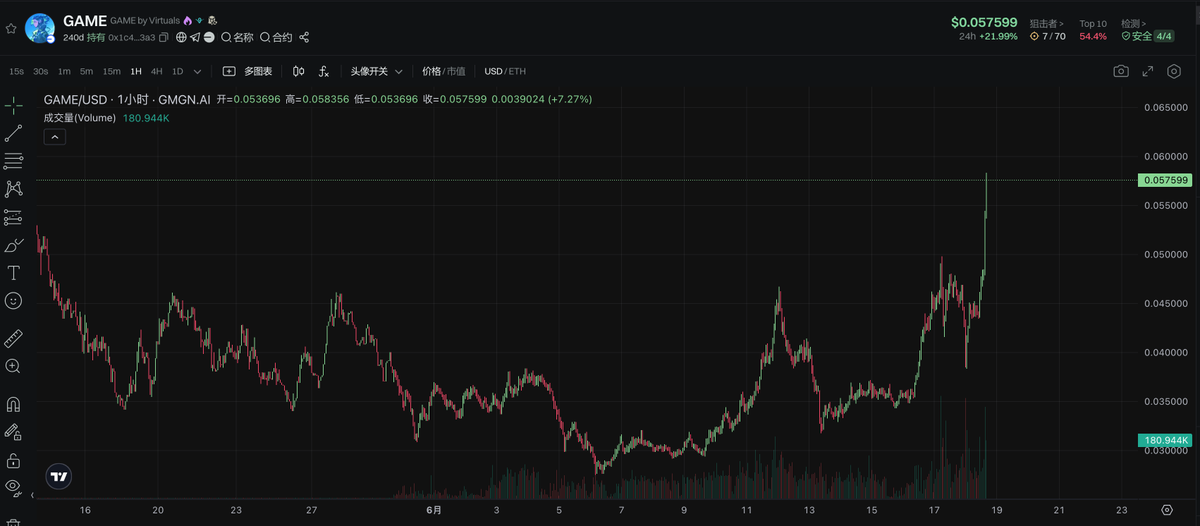Viewport: 1200px width, 526px height.
Task: Select the zoom in tool
Action: pyautogui.click(x=13, y=366)
